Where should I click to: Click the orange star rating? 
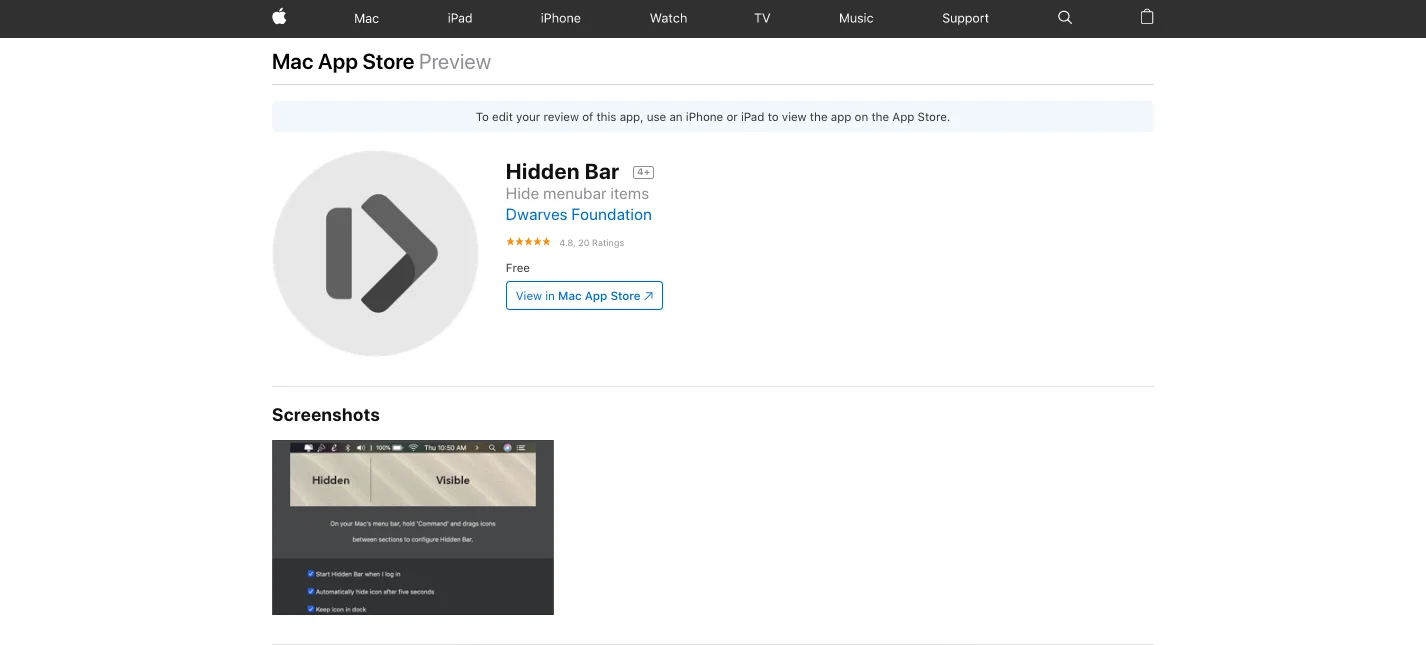pos(528,242)
